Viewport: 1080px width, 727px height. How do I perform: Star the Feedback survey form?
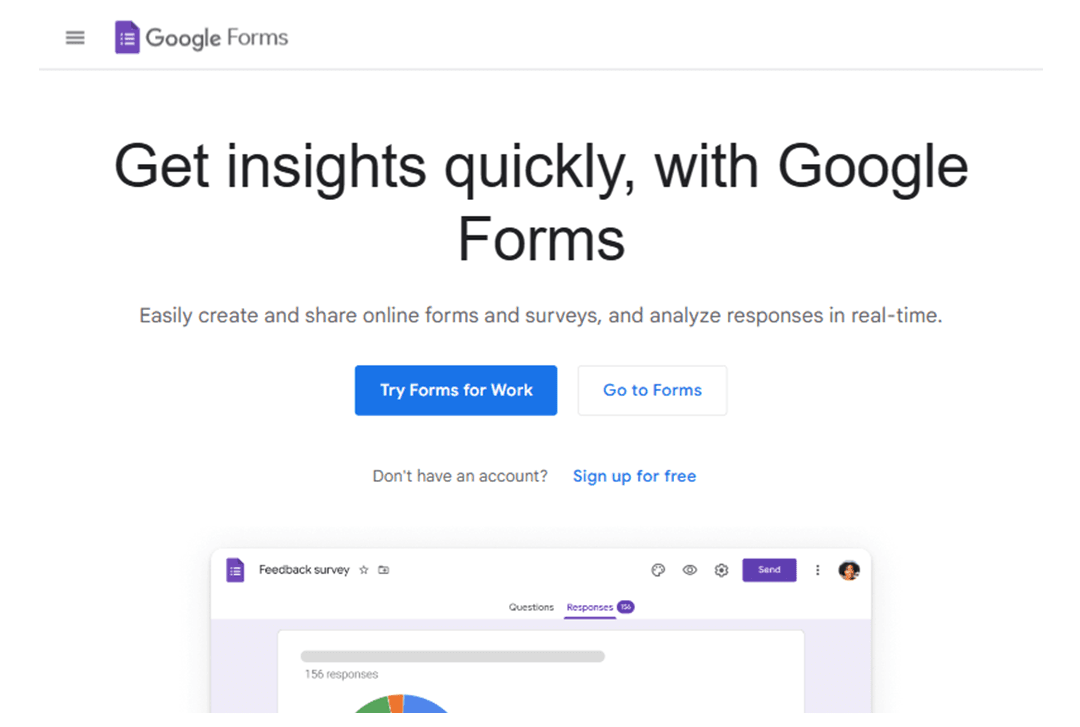[365, 569]
